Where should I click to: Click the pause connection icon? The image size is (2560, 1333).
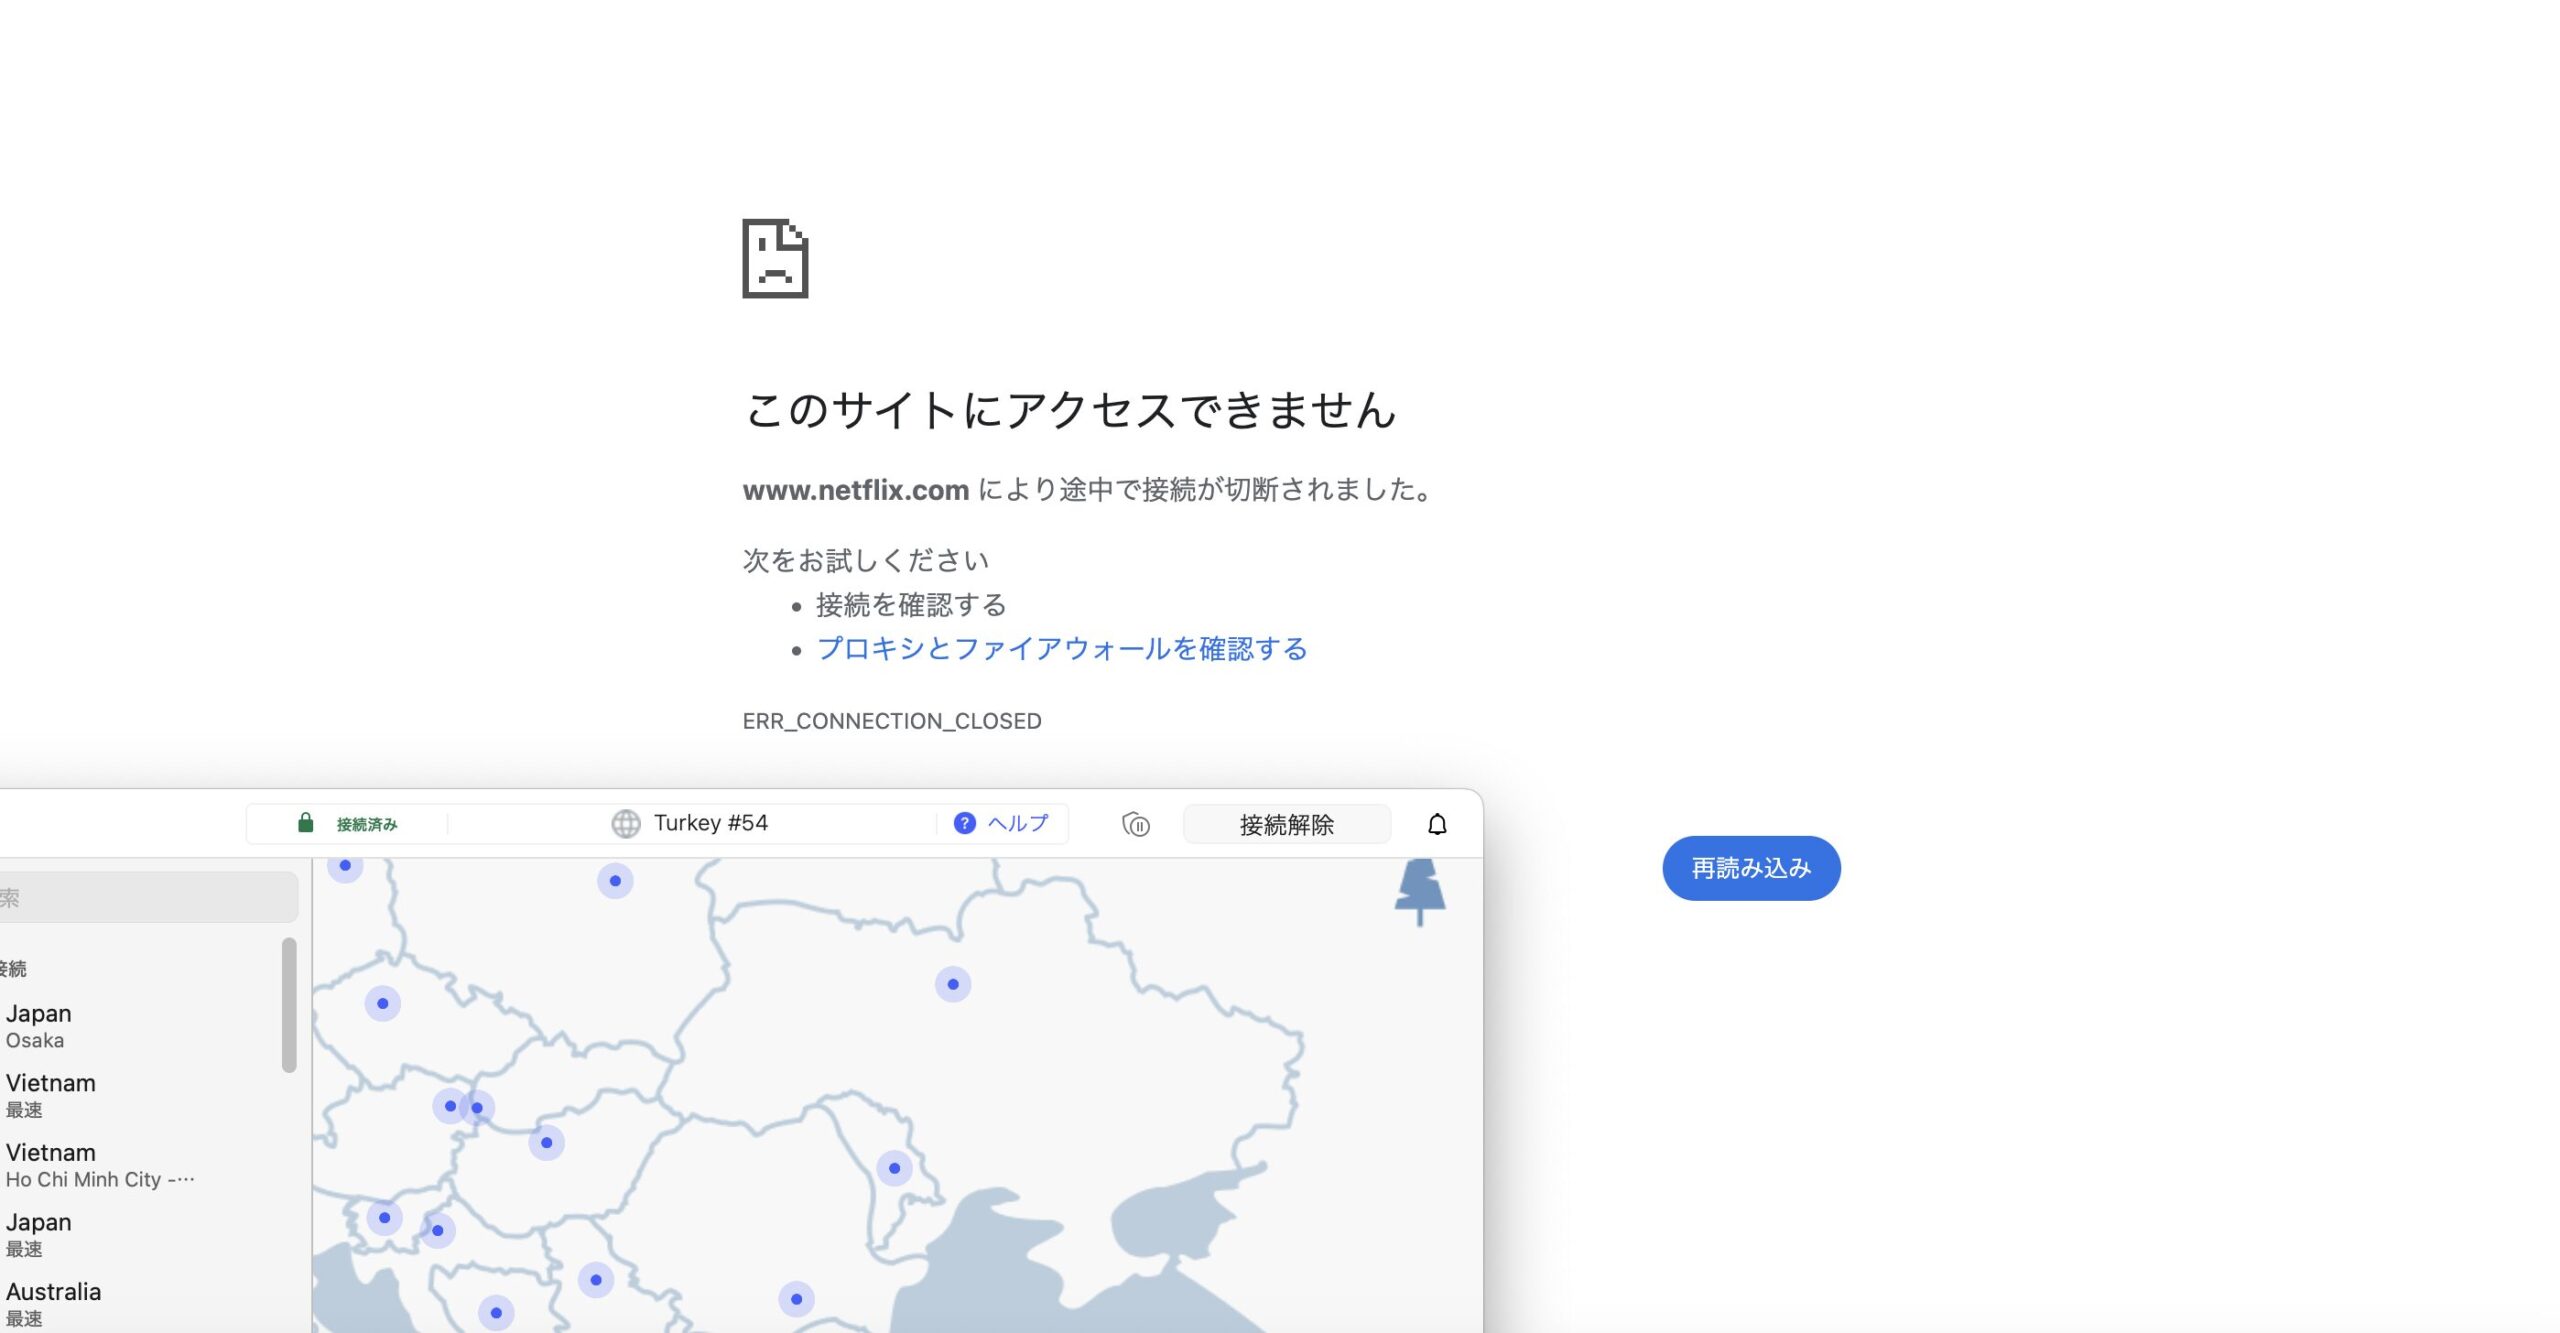tap(1136, 824)
